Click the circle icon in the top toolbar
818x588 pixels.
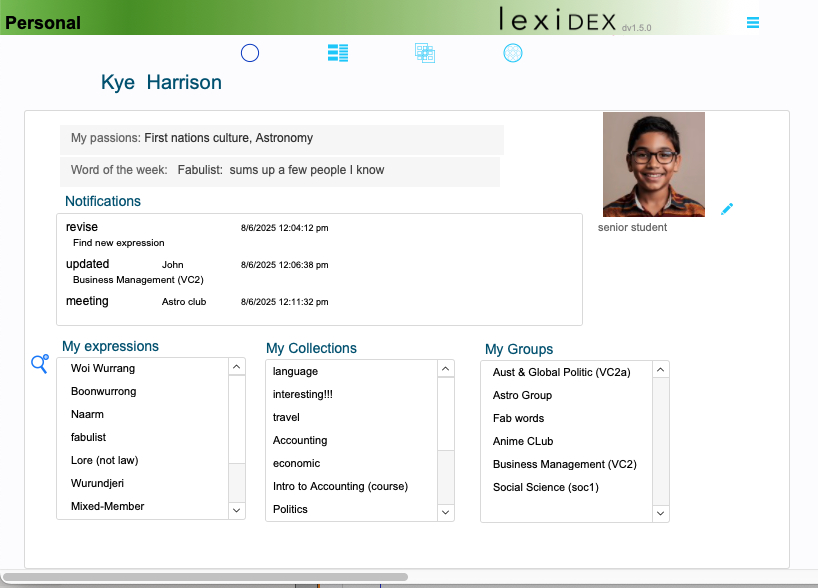[x=250, y=53]
